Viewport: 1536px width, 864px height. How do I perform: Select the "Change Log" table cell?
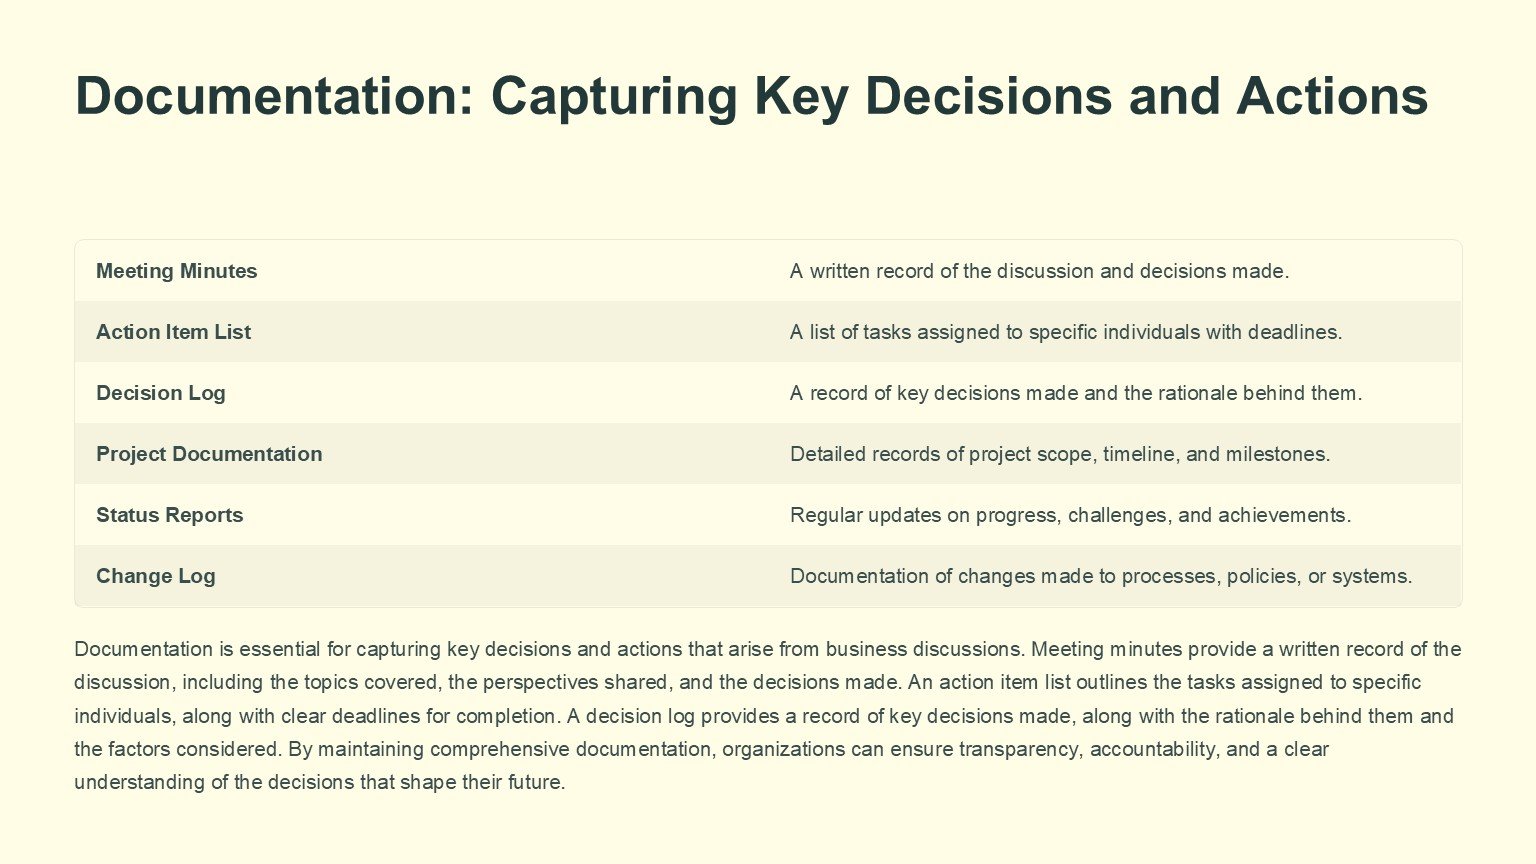coord(156,576)
